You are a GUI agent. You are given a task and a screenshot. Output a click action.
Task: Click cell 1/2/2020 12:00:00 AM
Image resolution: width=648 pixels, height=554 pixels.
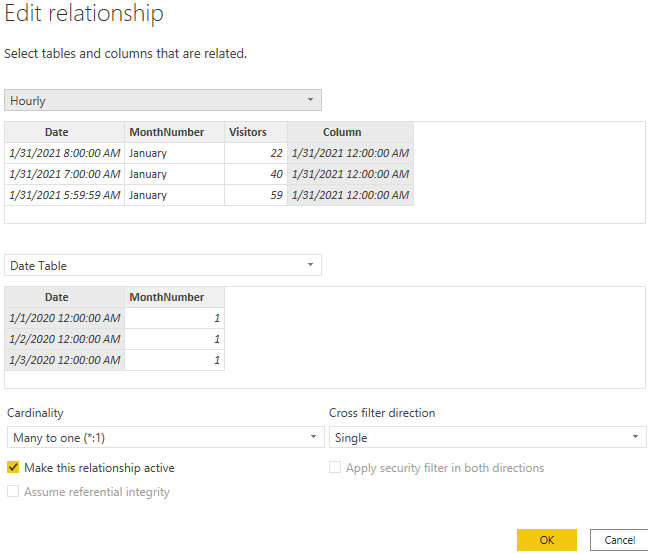click(64, 339)
